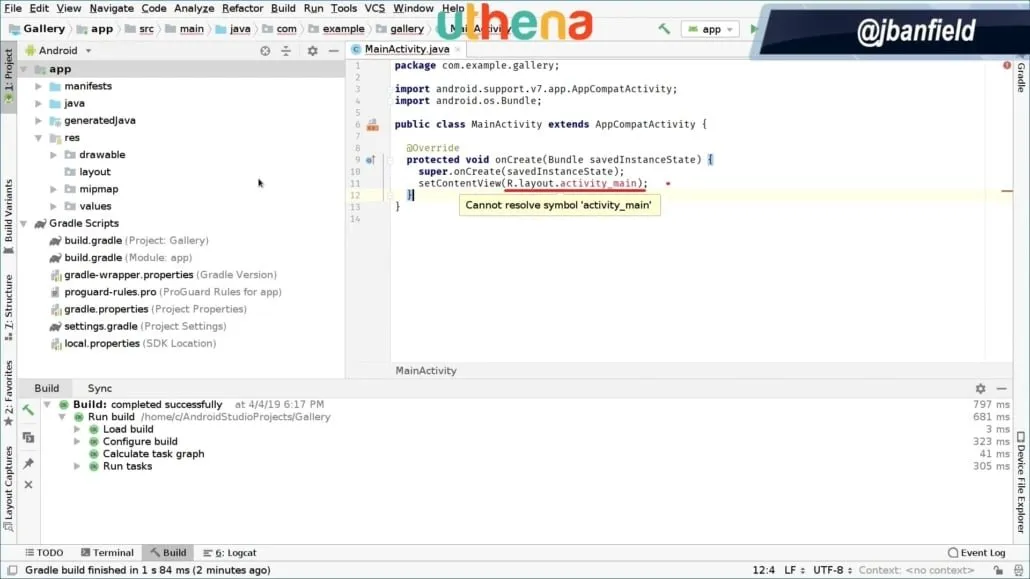Open Project panel settings gear
The width and height of the screenshot is (1030, 579).
313,51
